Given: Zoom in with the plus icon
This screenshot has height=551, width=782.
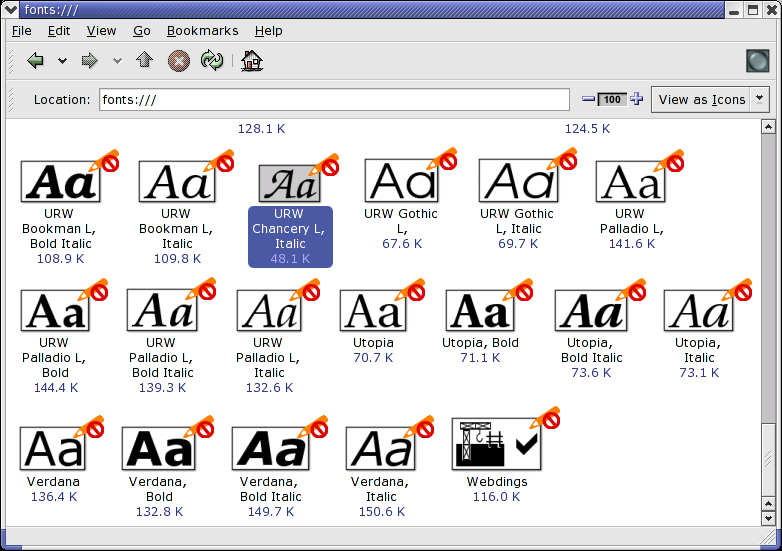Looking at the screenshot, I should pyautogui.click(x=636, y=99).
